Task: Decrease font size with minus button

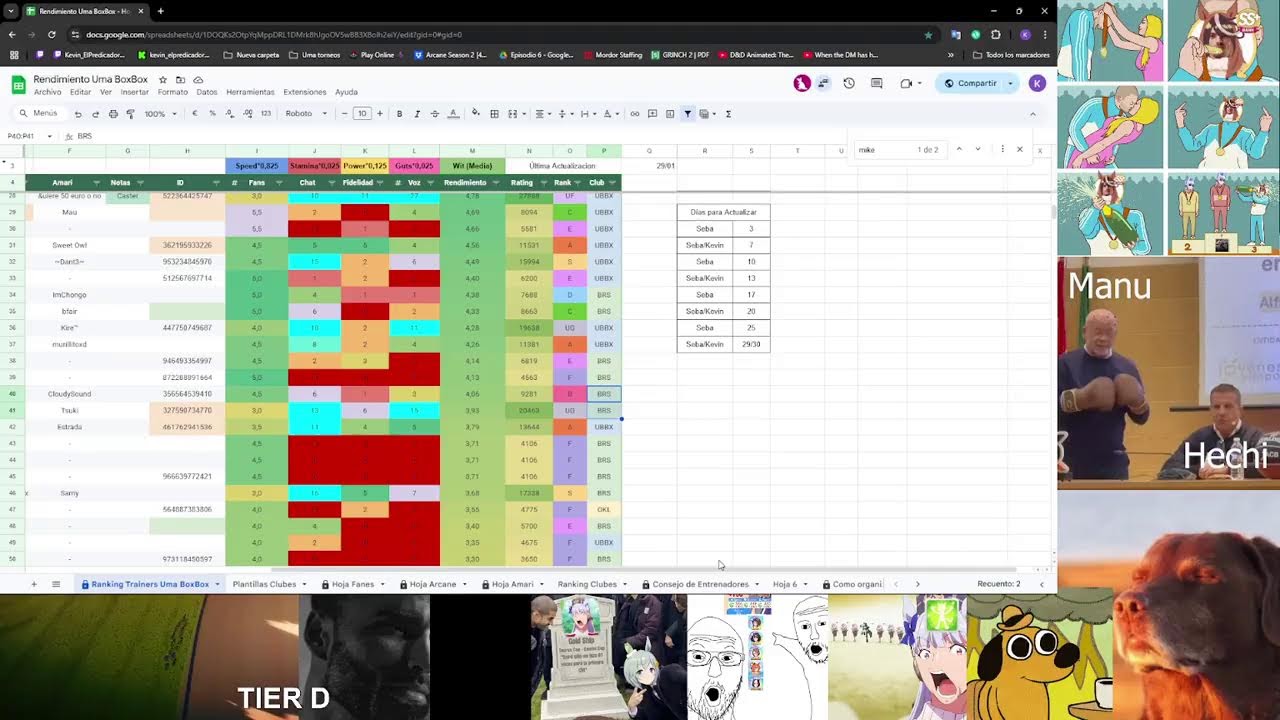Action: click(344, 114)
